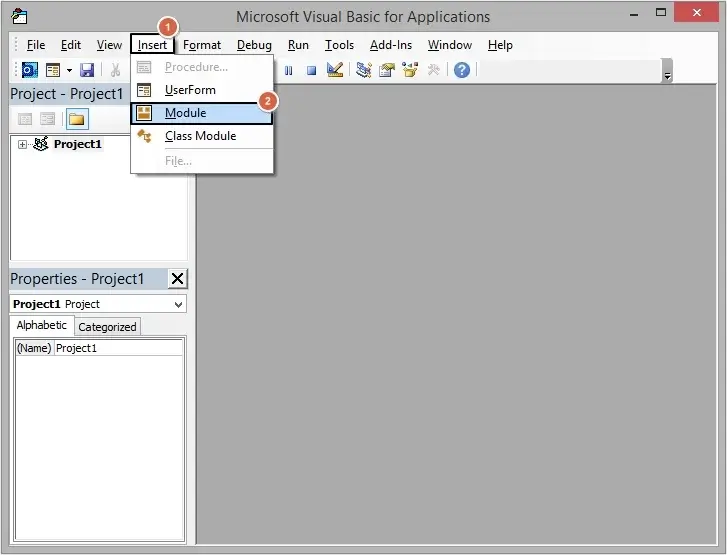Switch to the Categorized tab
727x555 pixels.
107,327
